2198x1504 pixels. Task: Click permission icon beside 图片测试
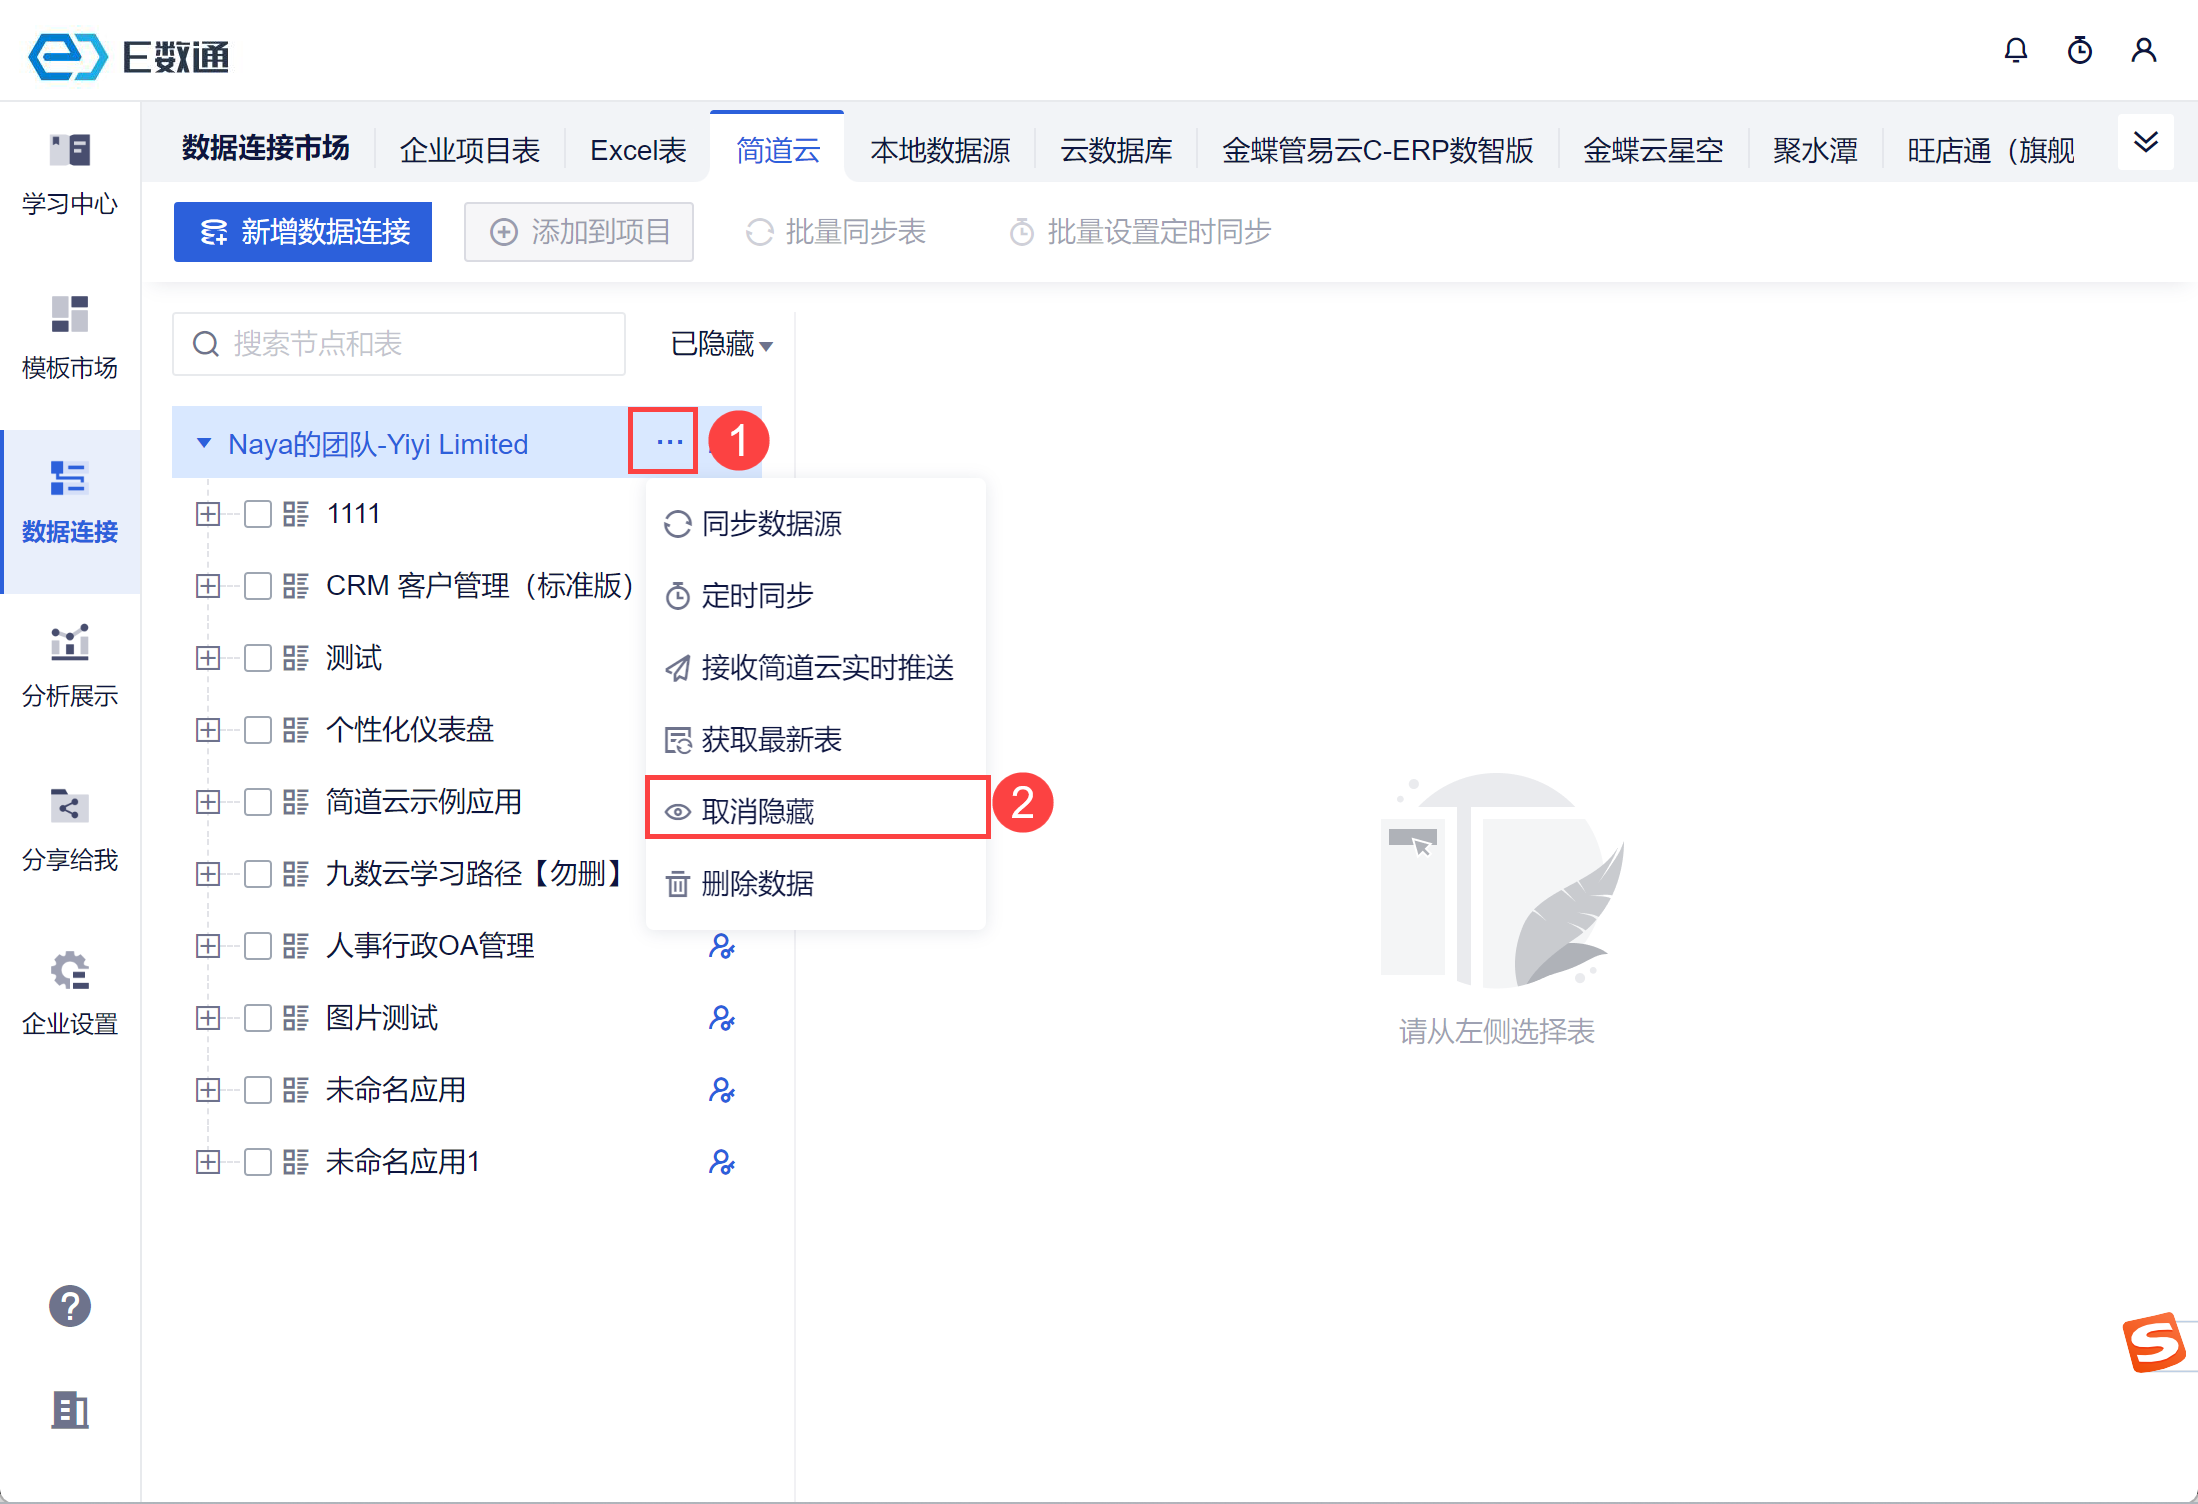pyautogui.click(x=721, y=1018)
